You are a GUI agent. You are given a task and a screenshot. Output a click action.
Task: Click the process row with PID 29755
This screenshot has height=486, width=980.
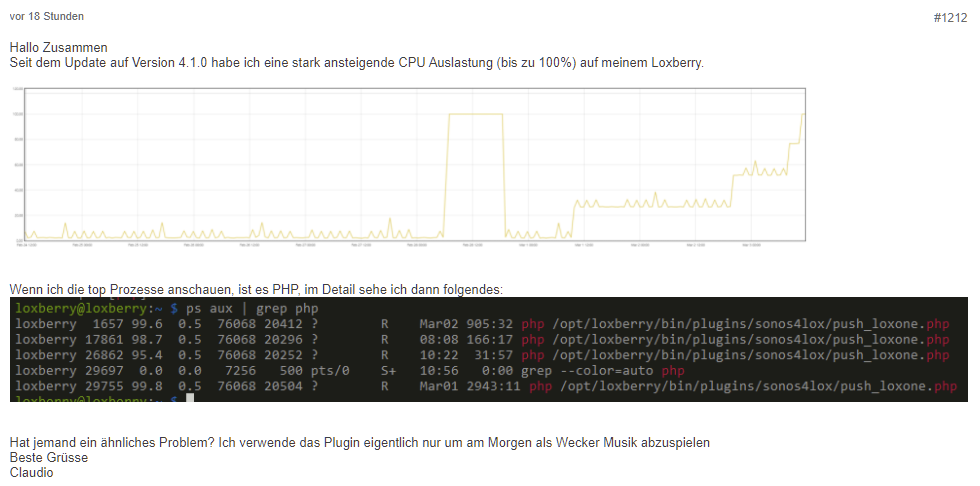[486, 387]
